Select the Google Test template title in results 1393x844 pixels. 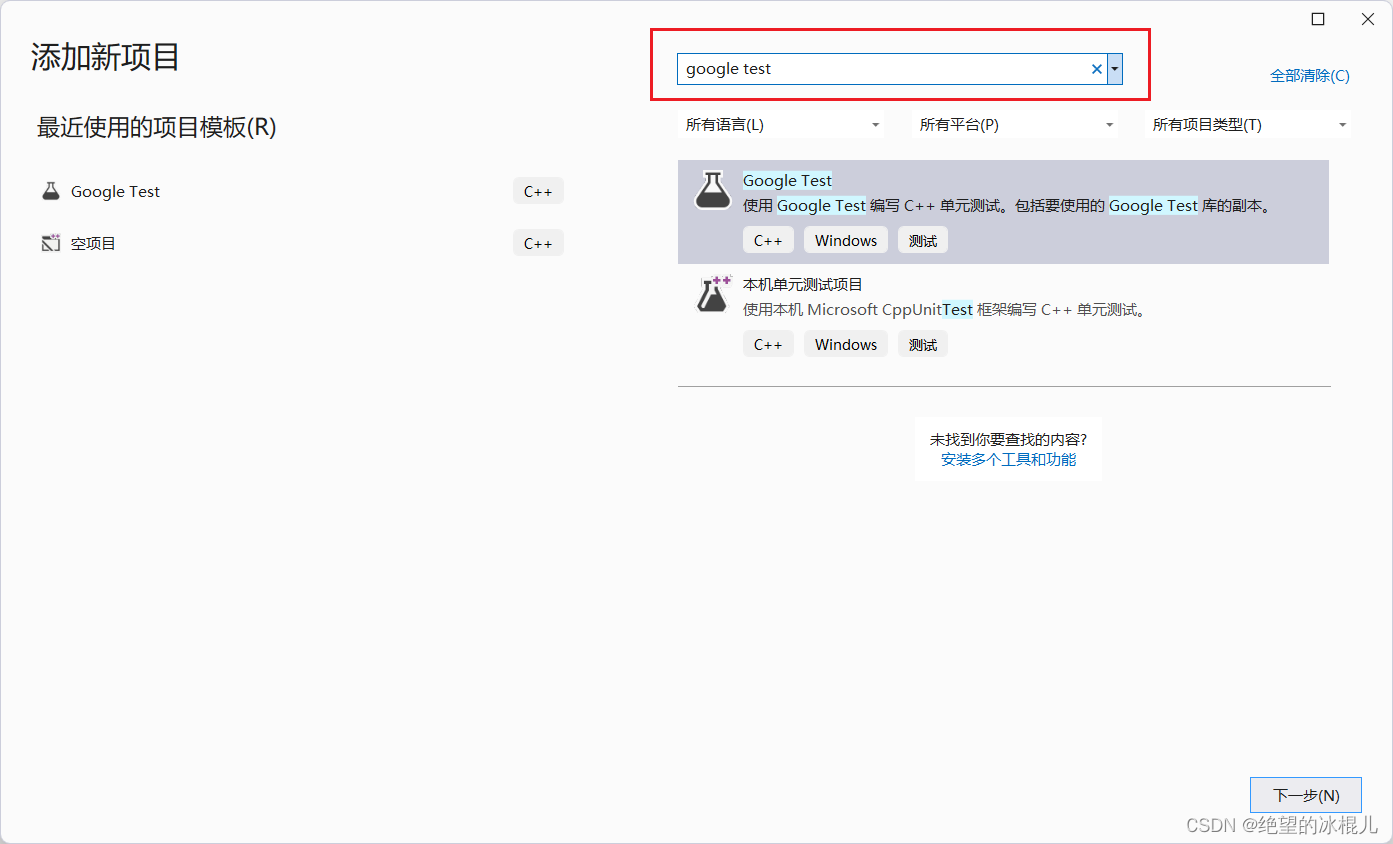click(787, 181)
